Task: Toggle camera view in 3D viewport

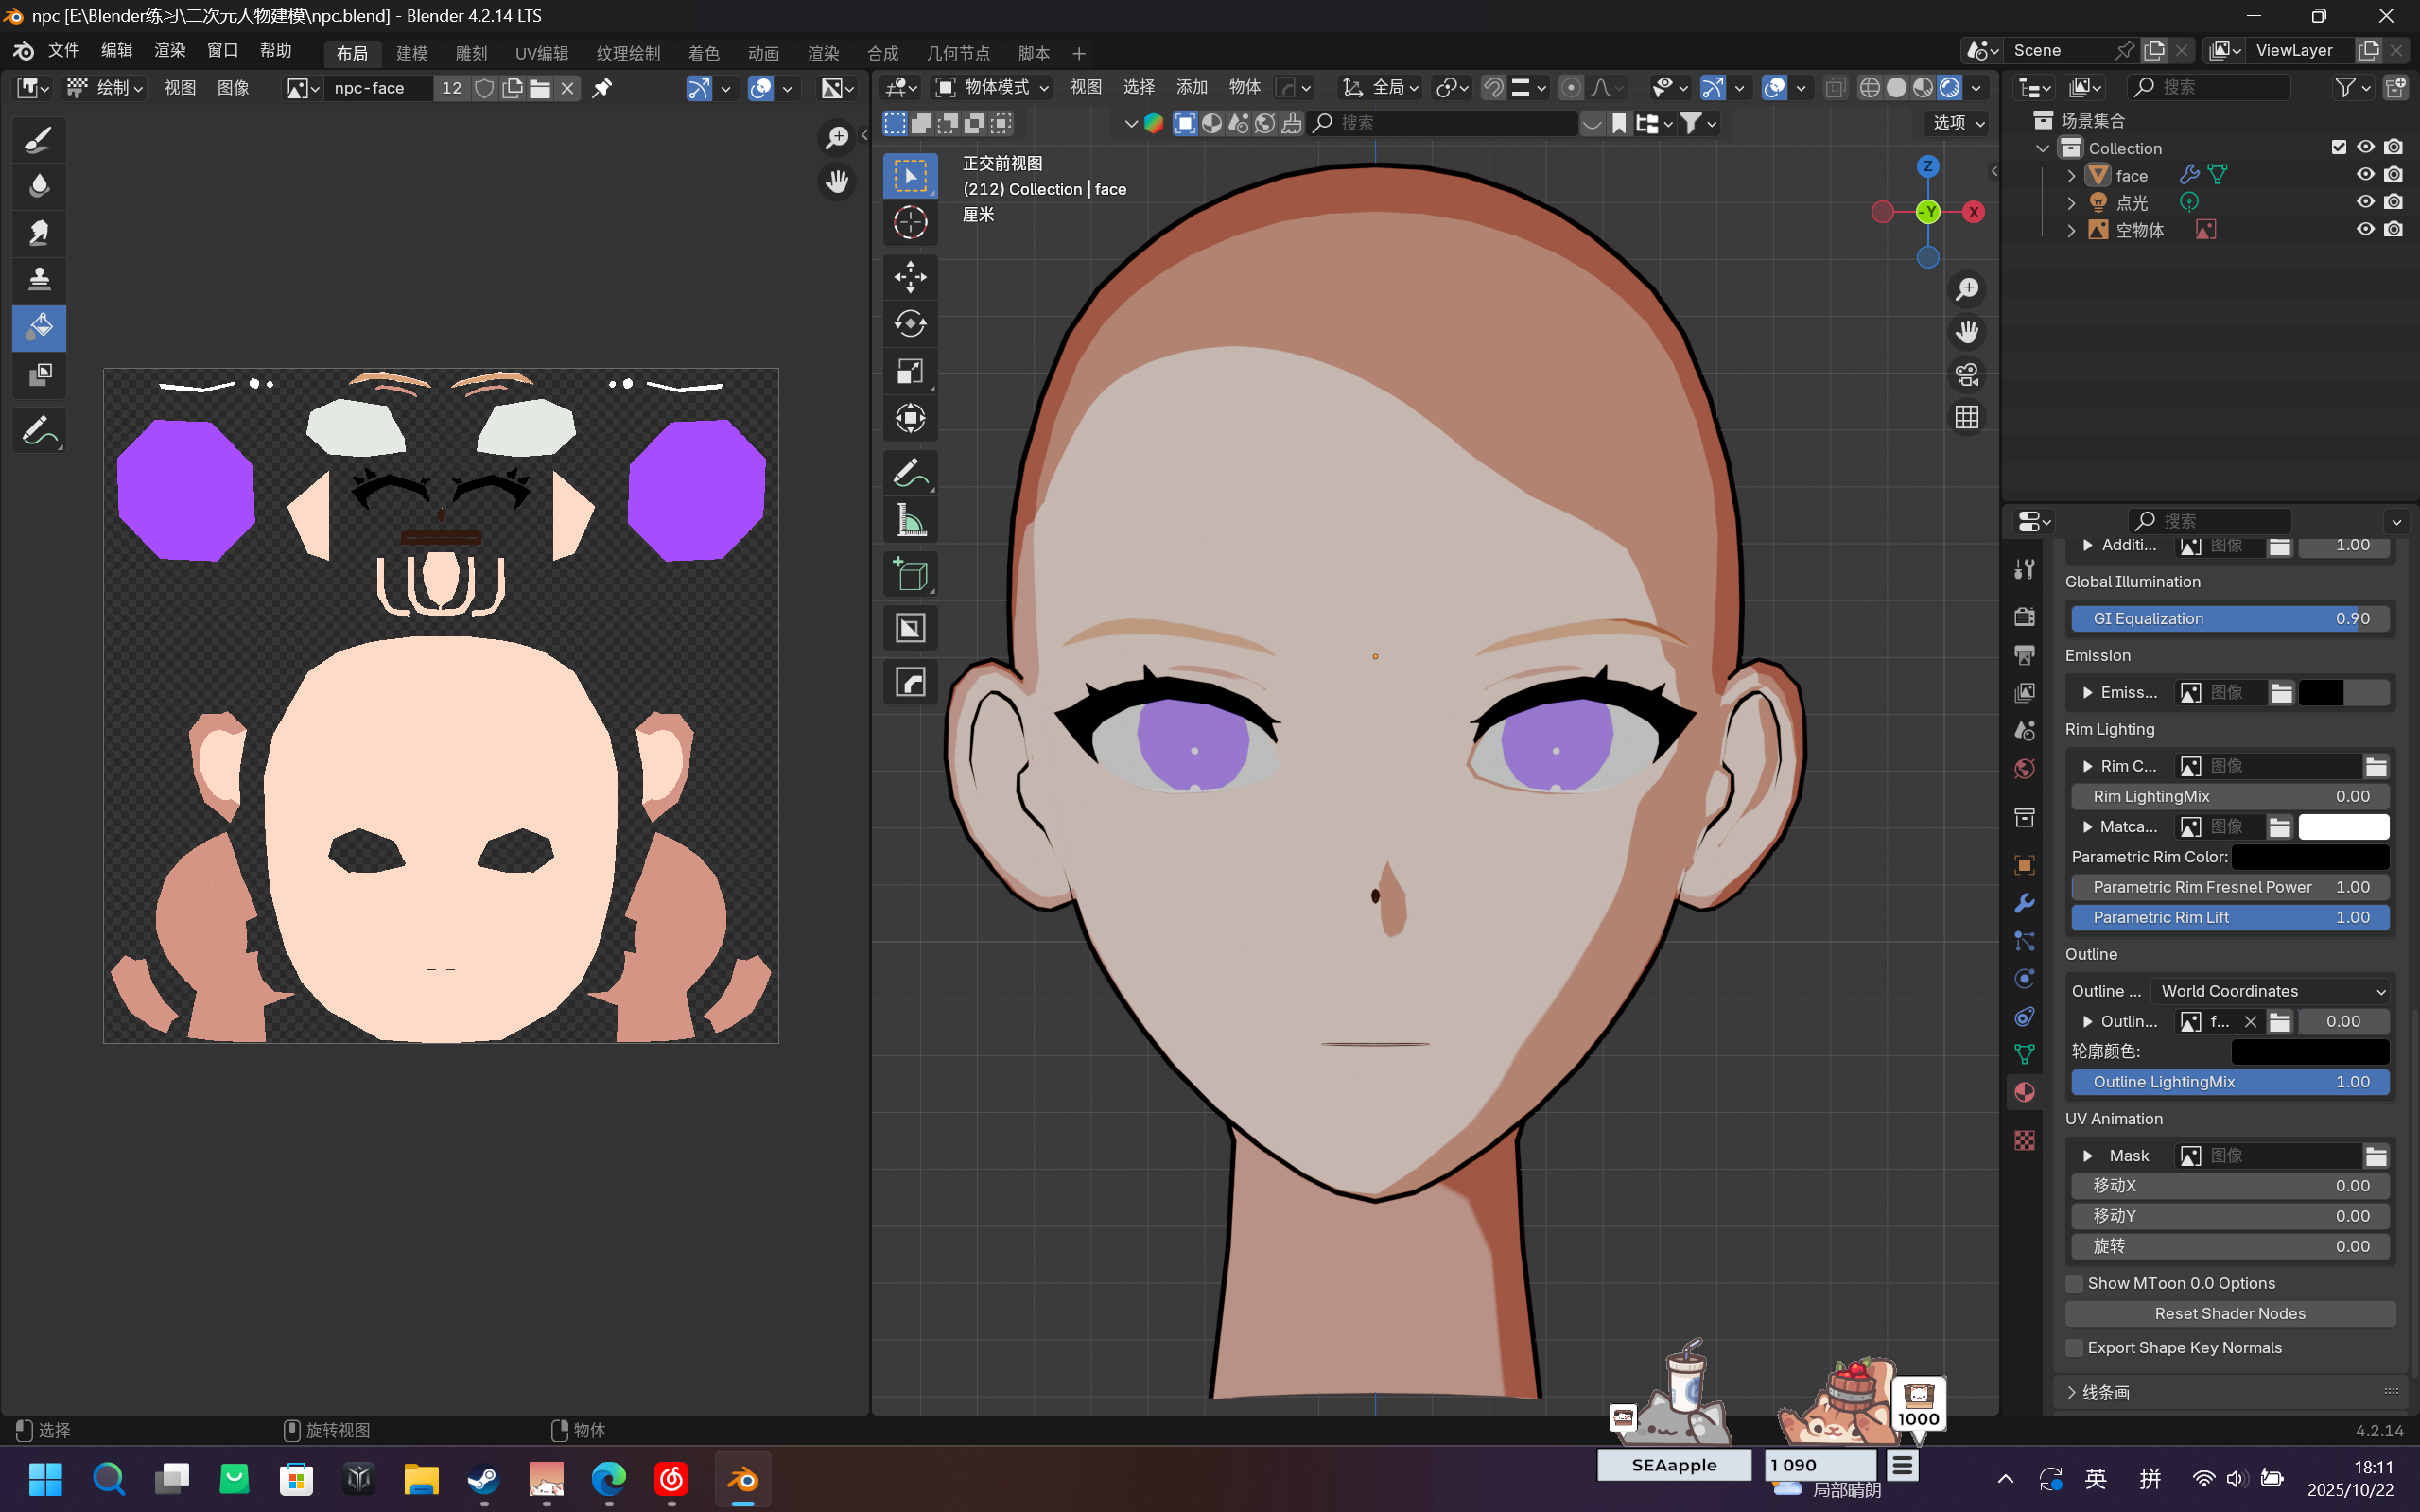Action: [x=1966, y=375]
